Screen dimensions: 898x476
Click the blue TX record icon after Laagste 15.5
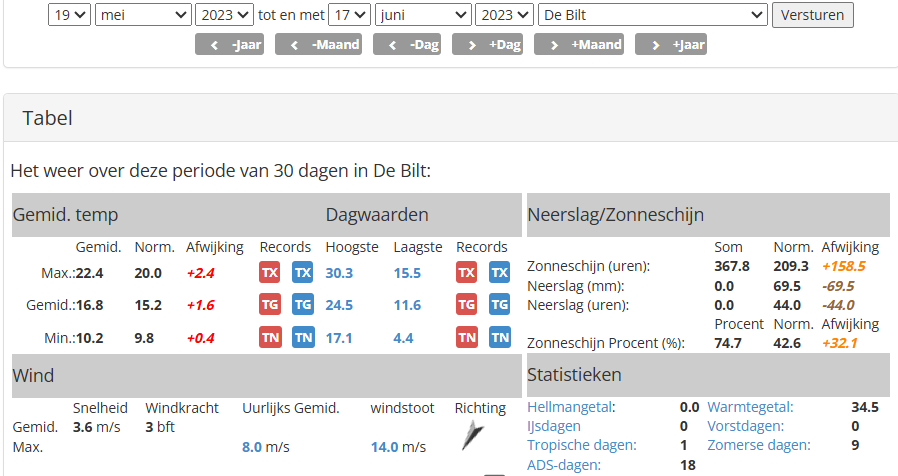pyautogui.click(x=499, y=273)
